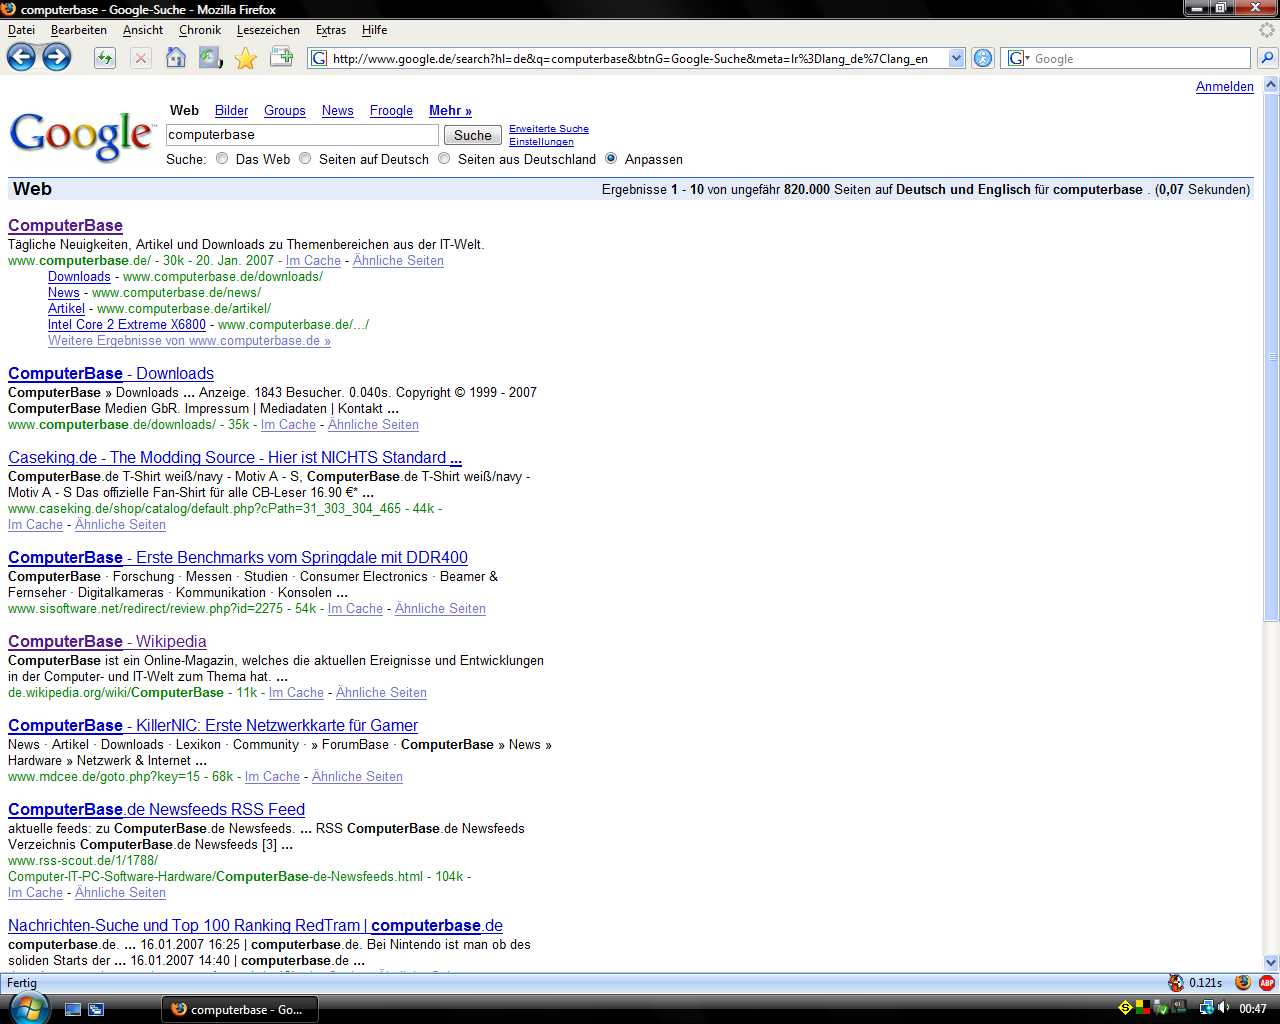Click the Firefox throbber icon near the menu bar
Viewport: 1280px width, 1024px height.
click(x=1267, y=30)
